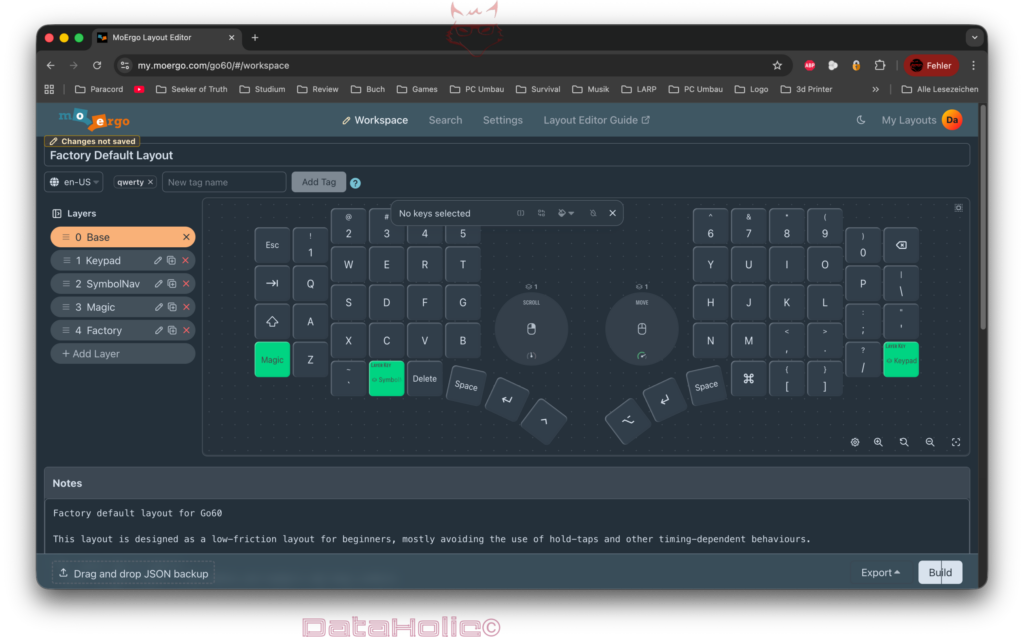Click the fit-to-screen icon in canvas corner
This screenshot has width=1024, height=637.
click(x=956, y=442)
